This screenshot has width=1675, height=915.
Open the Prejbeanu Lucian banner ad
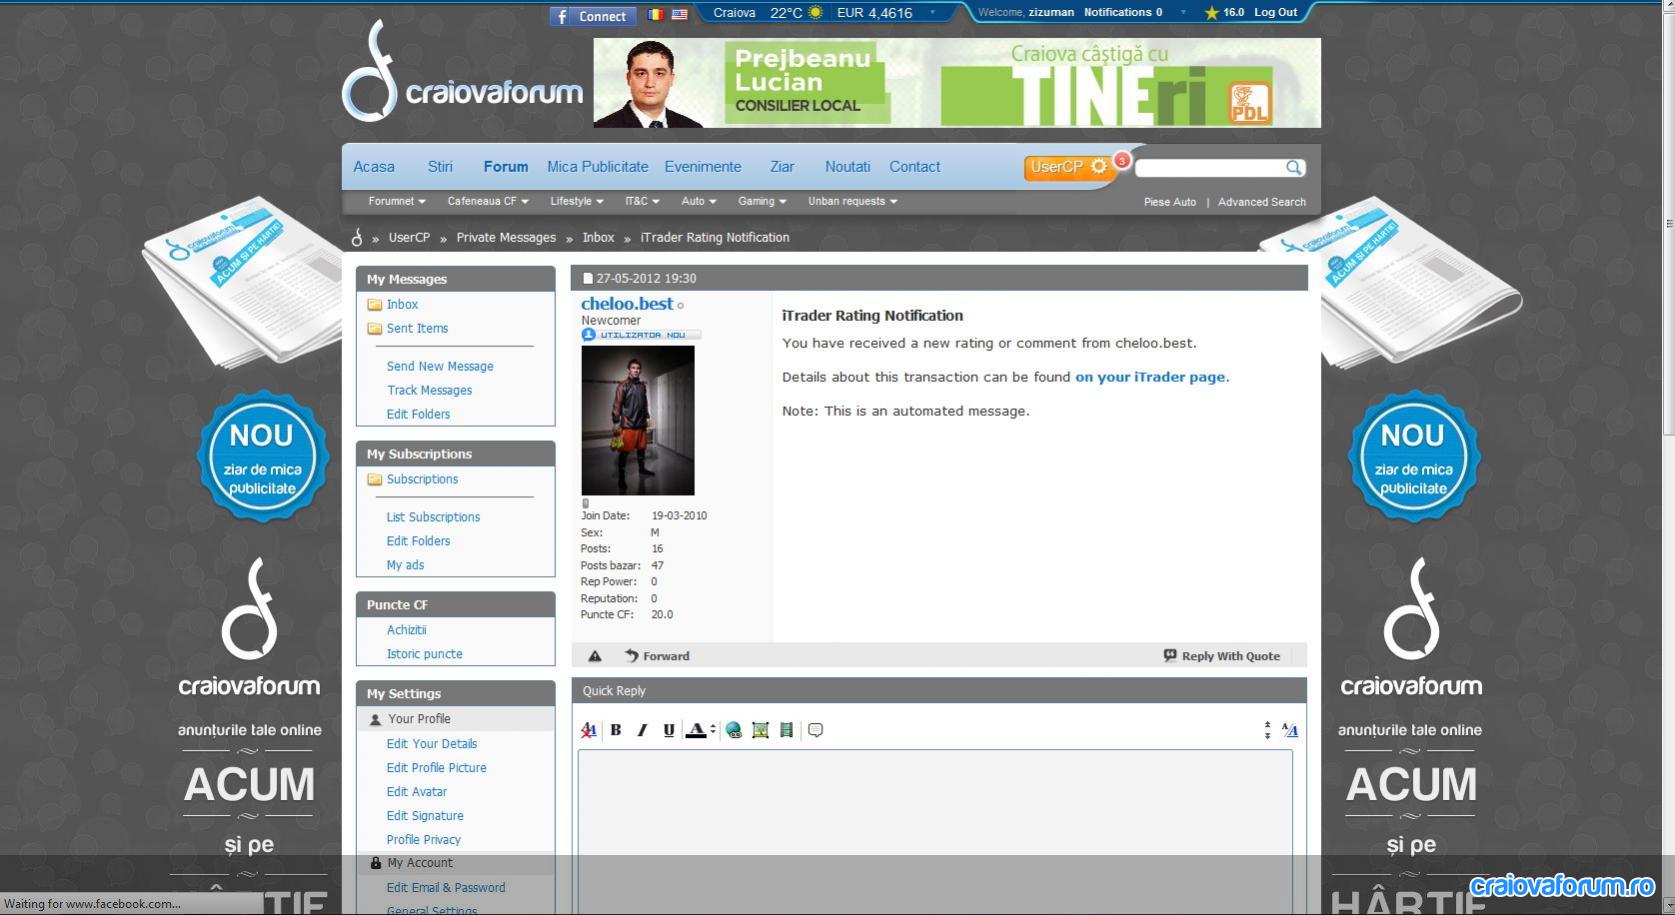point(957,83)
